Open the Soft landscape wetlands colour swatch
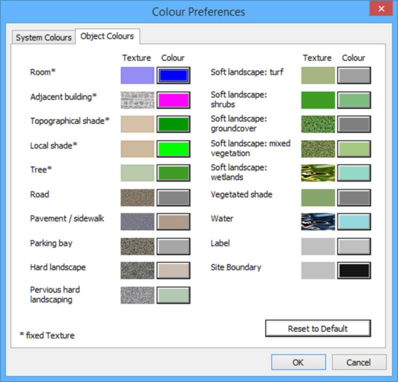Viewport: 398px width, 382px height. pyautogui.click(x=354, y=173)
